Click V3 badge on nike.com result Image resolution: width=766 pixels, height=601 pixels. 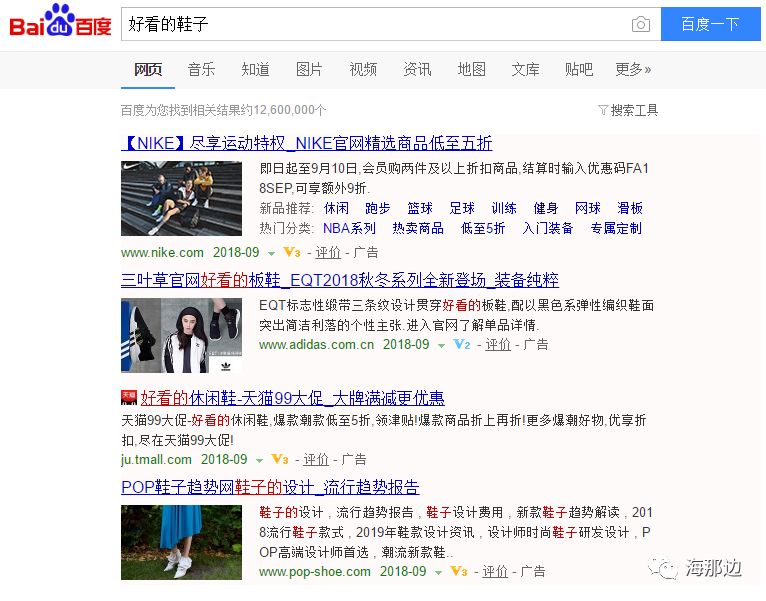292,252
